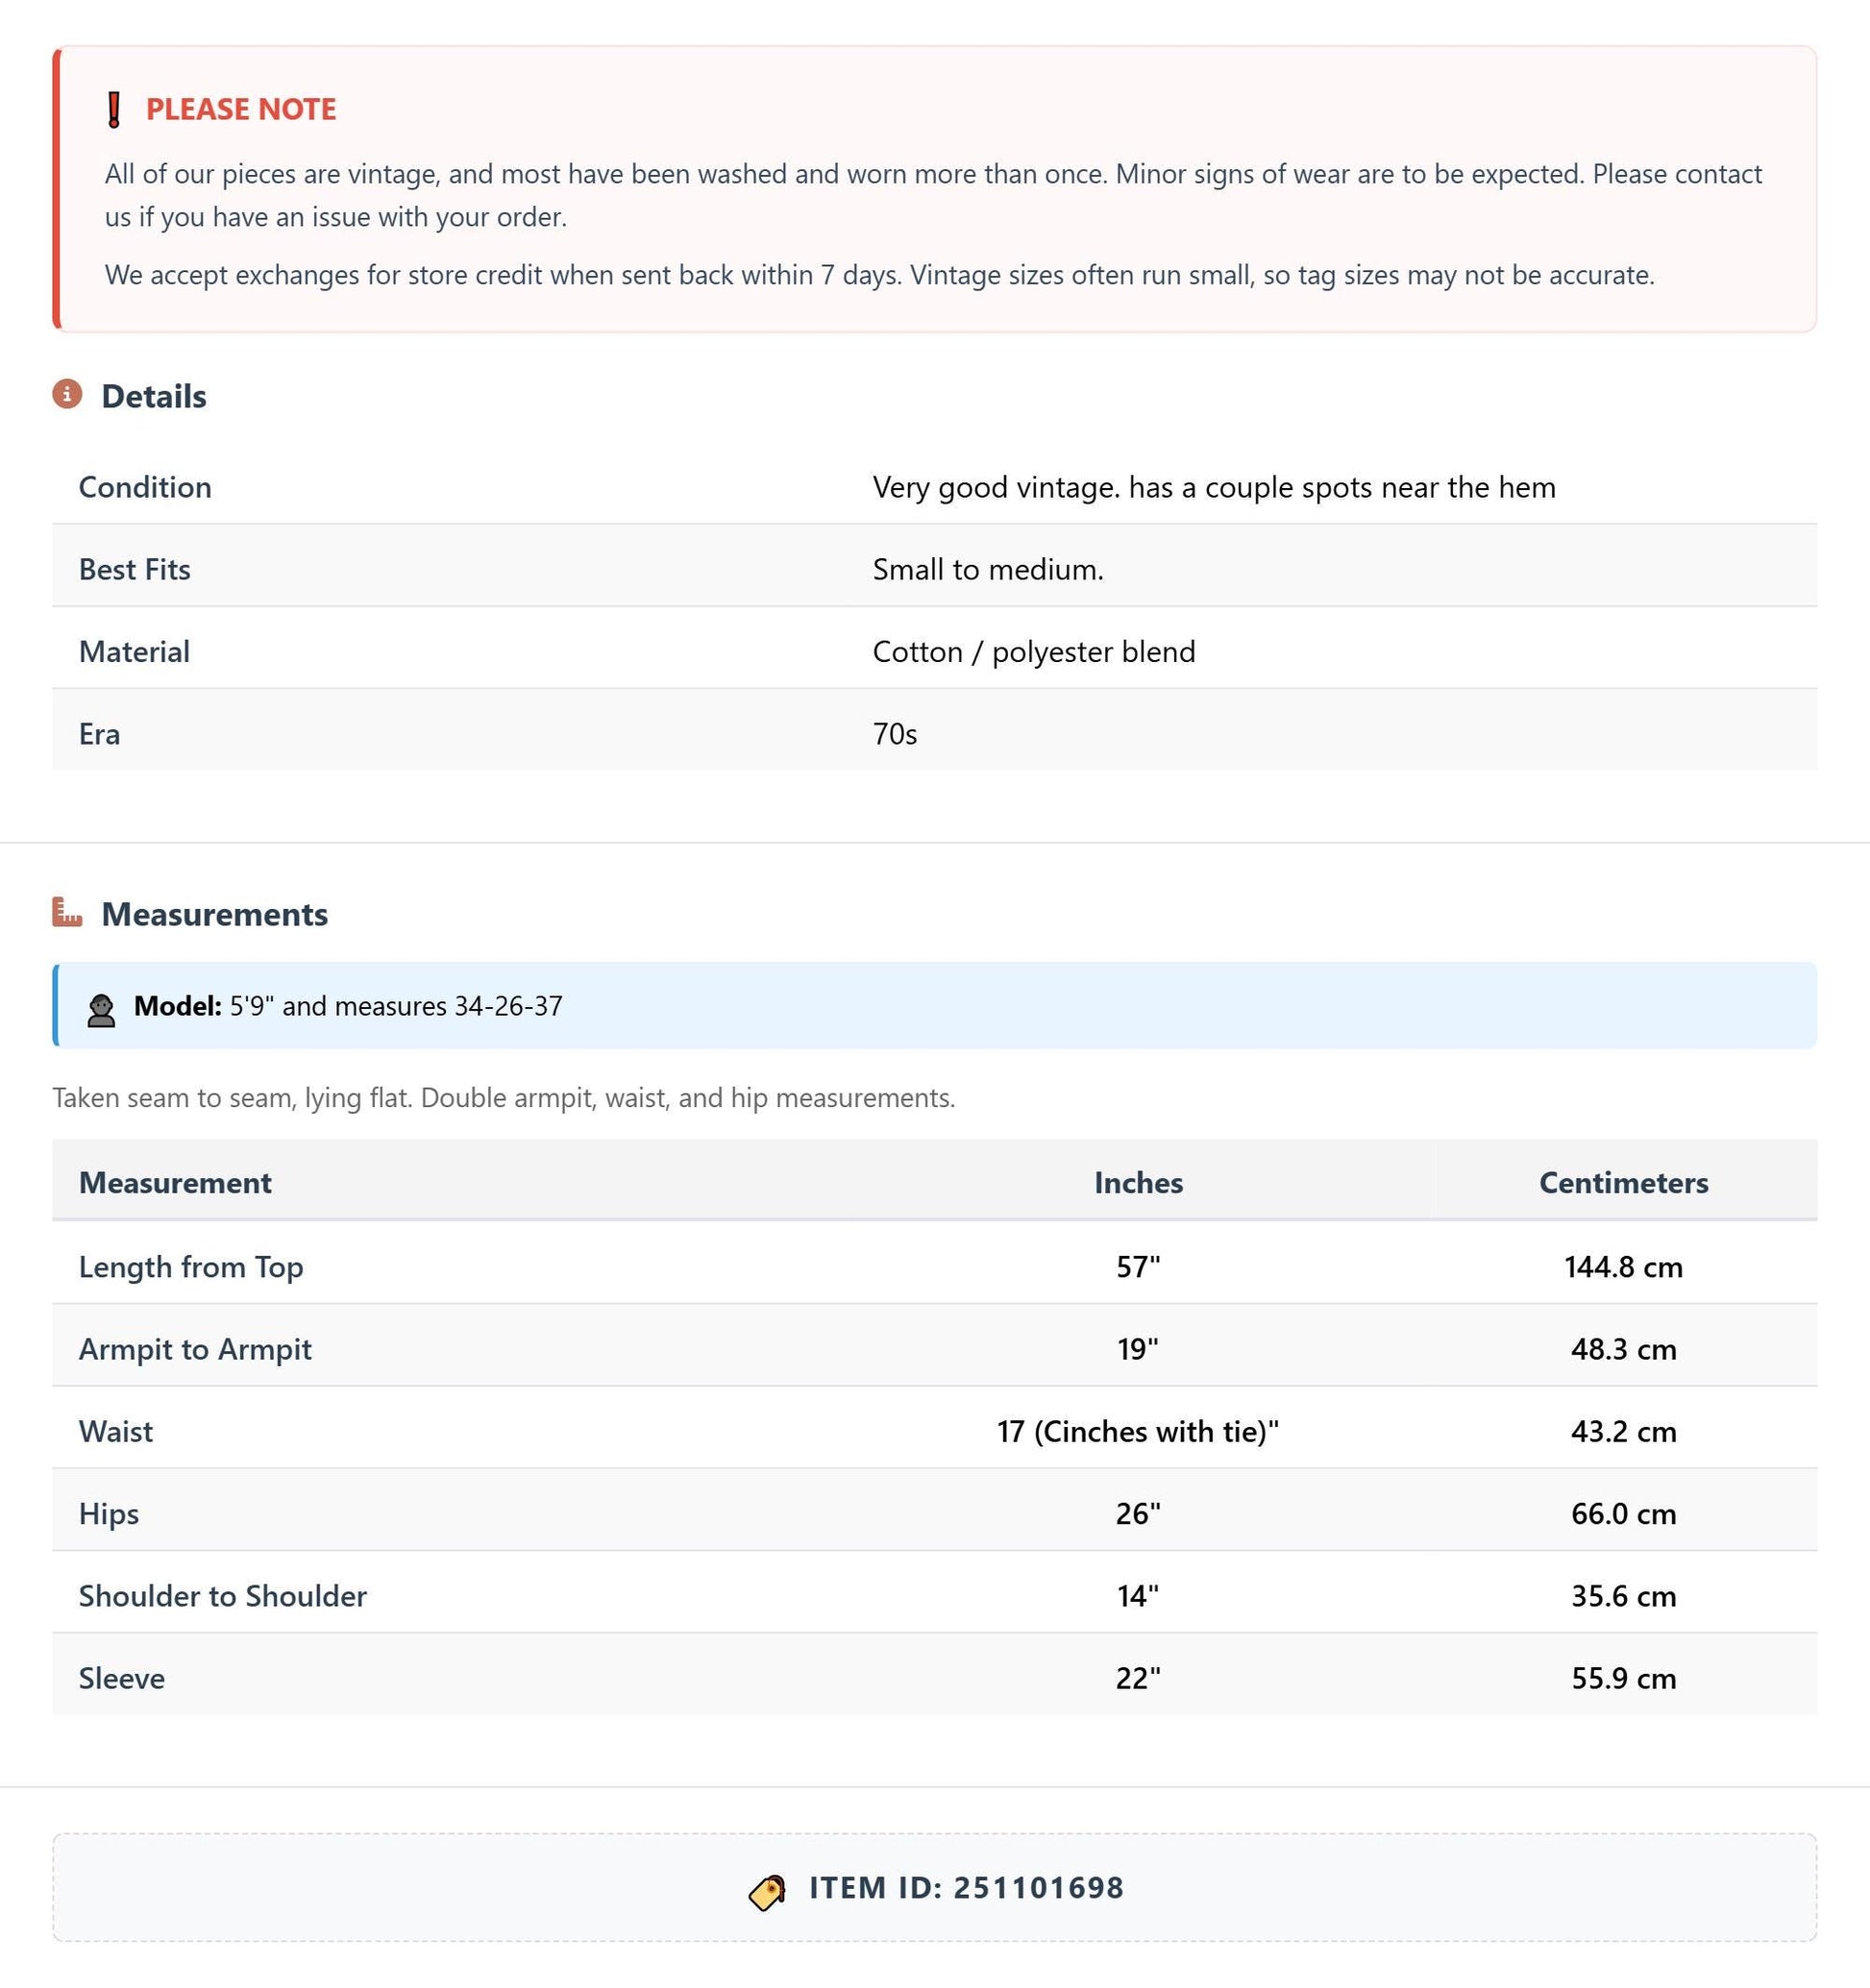The image size is (1870, 1988).
Task: Click the Inches column header
Action: pos(1138,1183)
